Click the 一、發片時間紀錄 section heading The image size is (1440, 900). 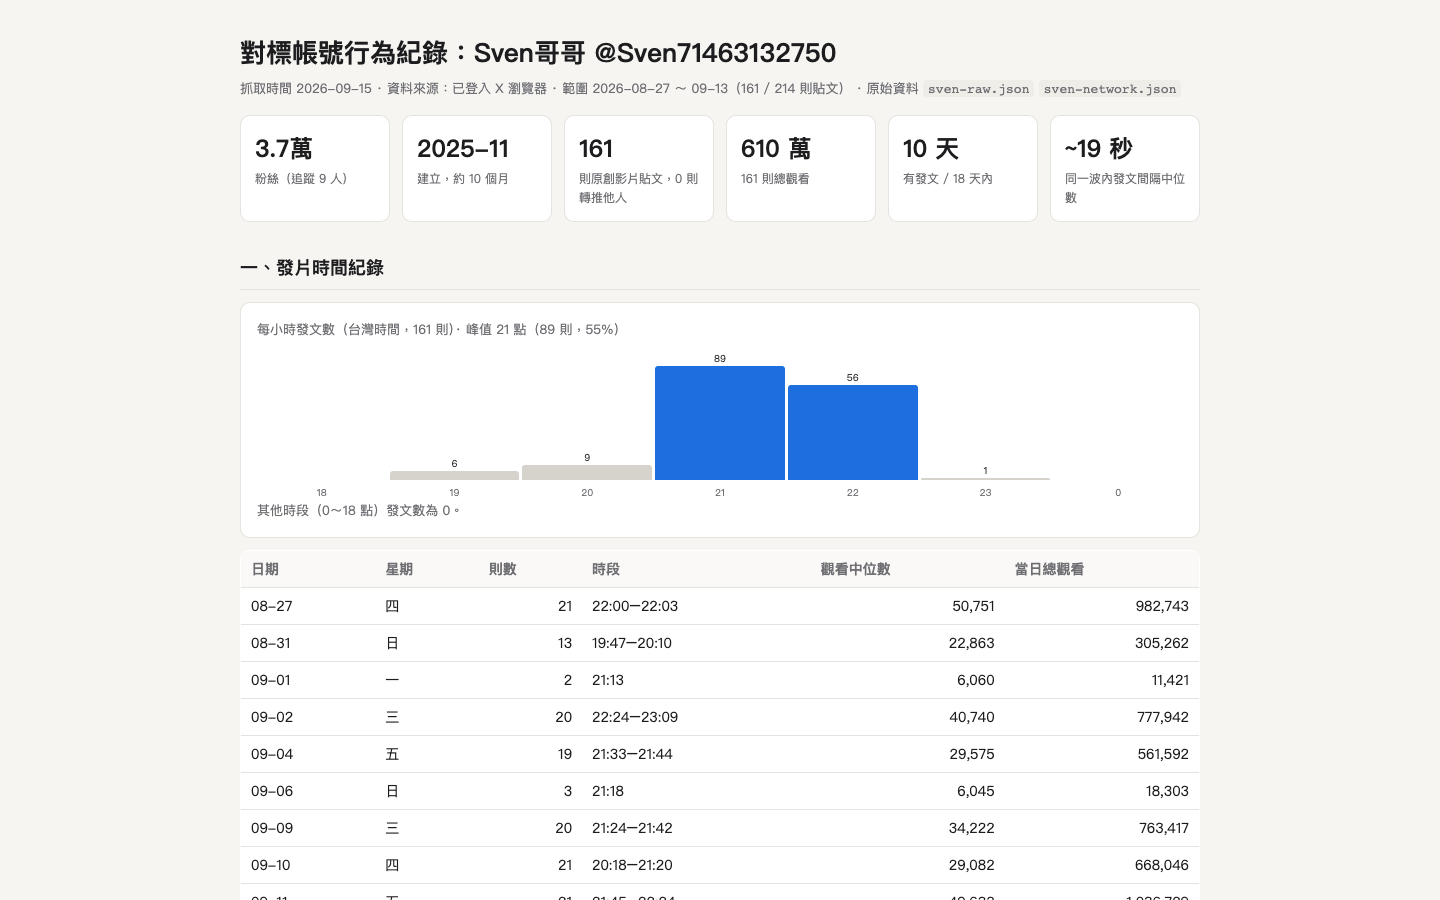pos(312,268)
